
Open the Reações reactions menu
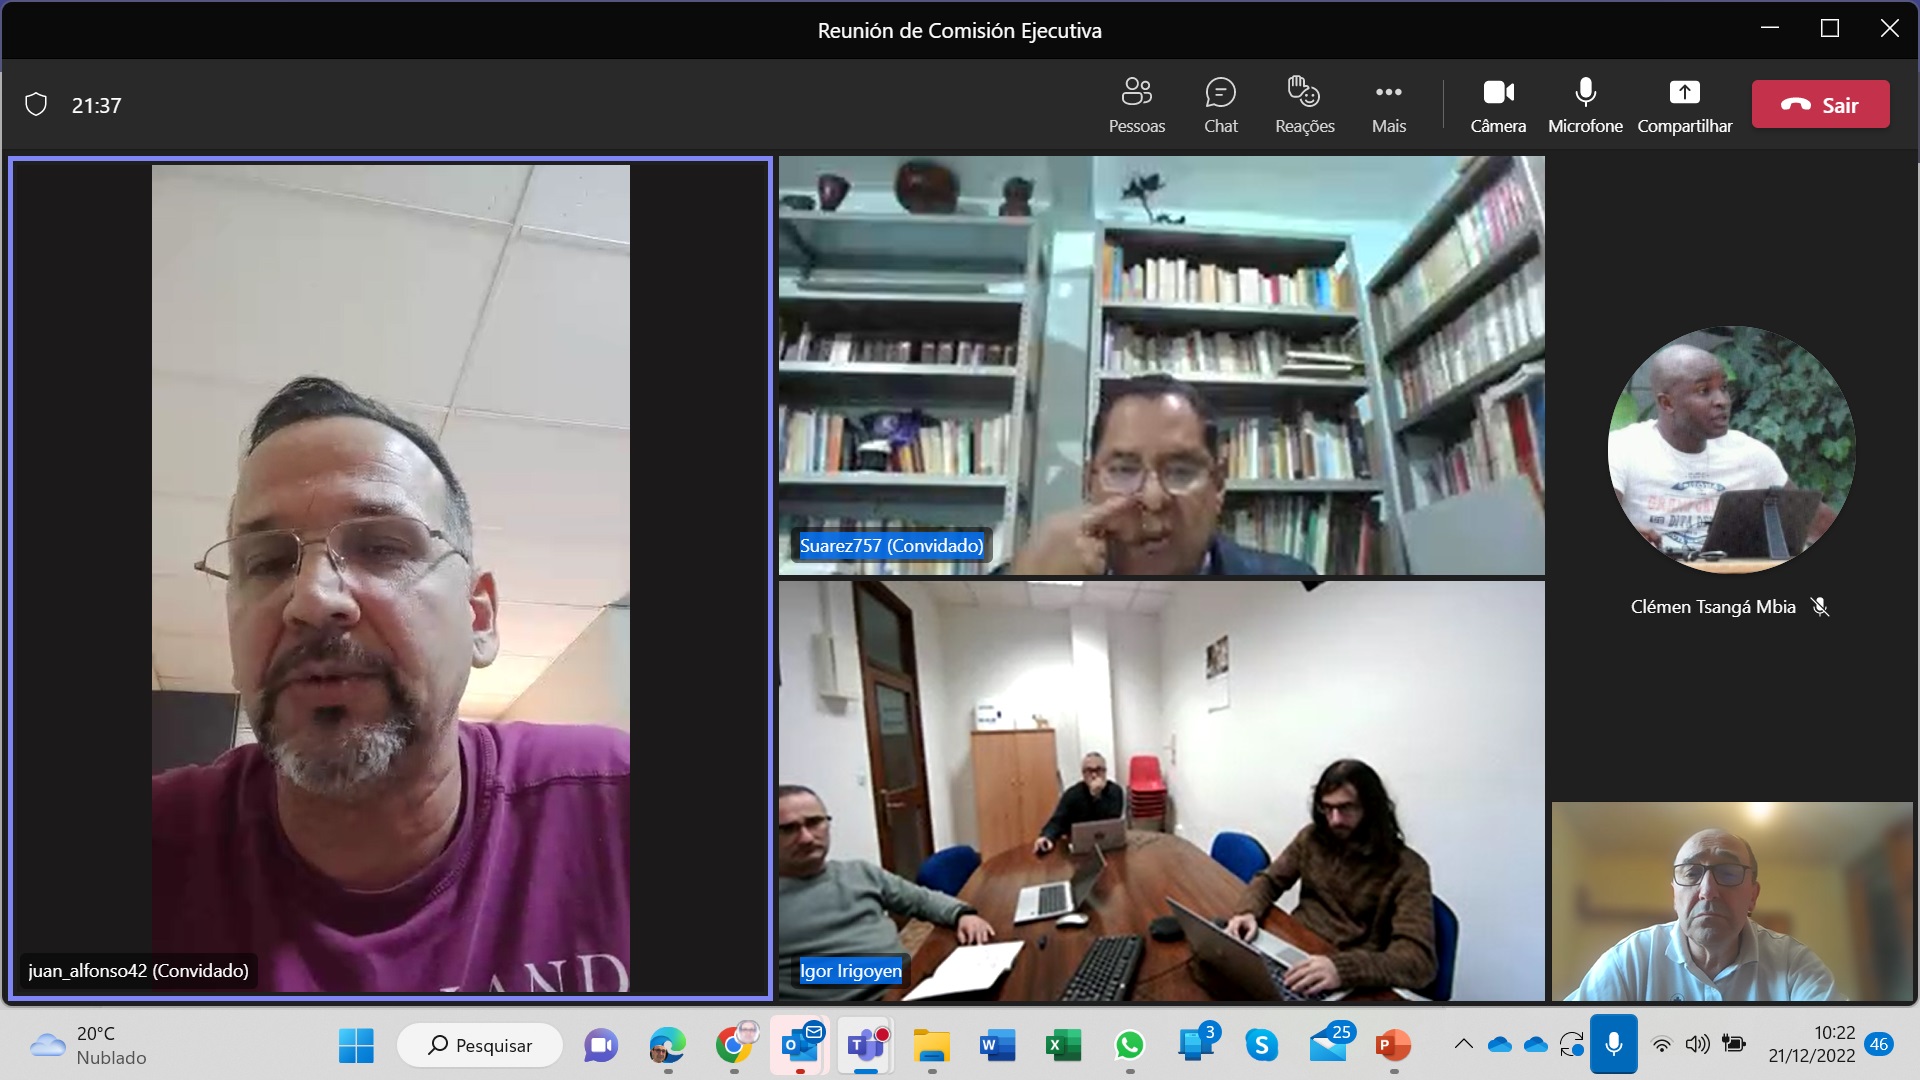(x=1304, y=105)
